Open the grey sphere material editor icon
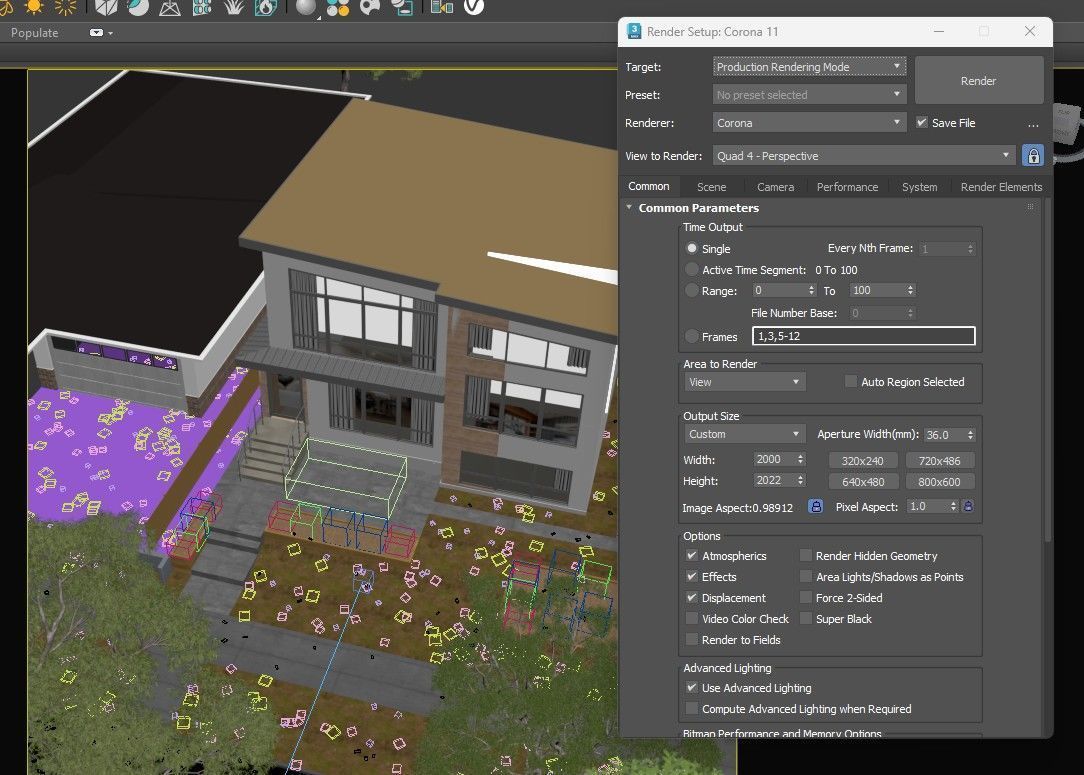The image size is (1084, 775). pos(306,7)
